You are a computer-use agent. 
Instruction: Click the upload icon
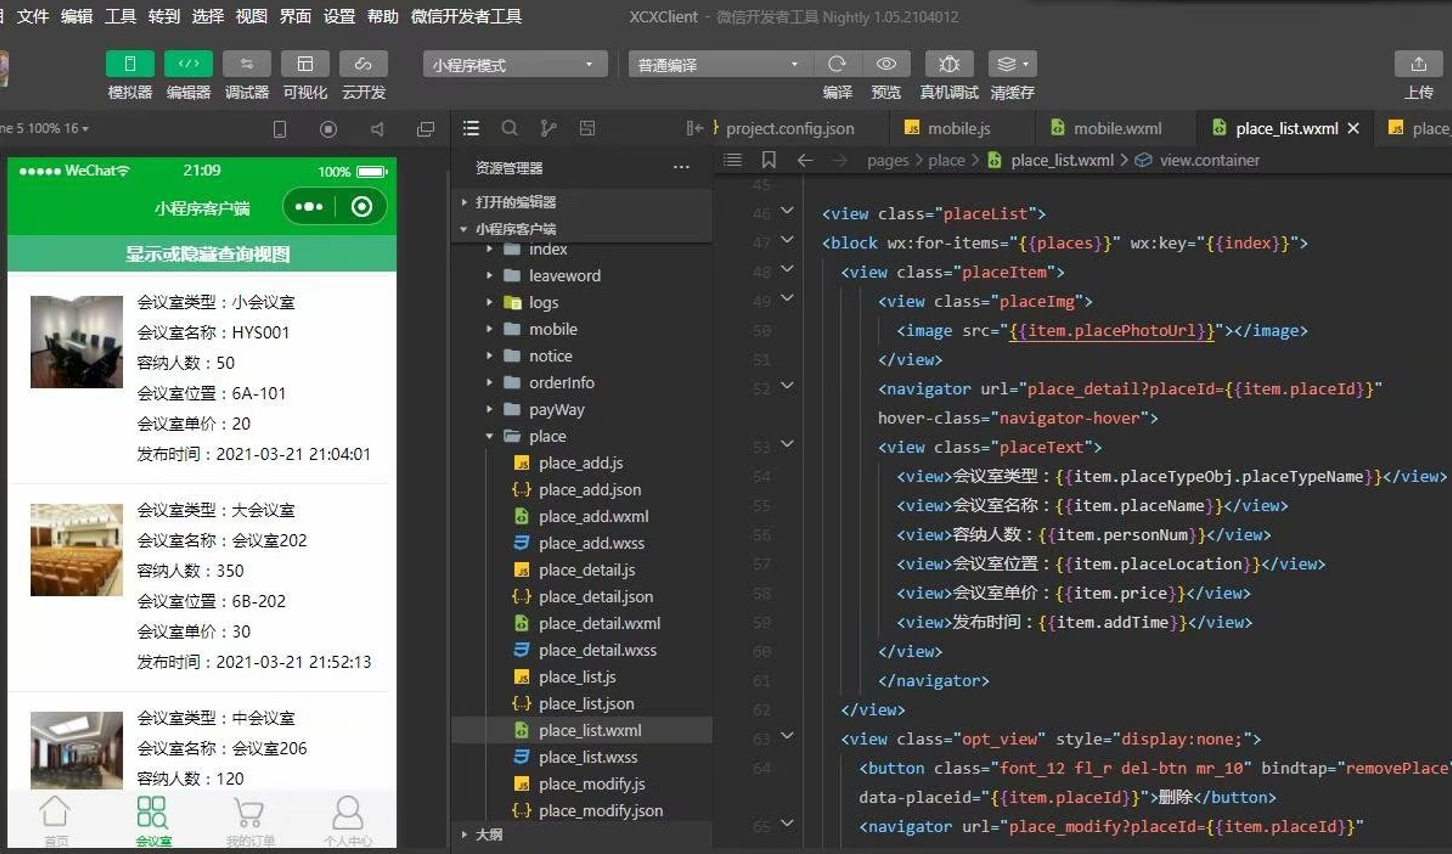coord(1418,64)
